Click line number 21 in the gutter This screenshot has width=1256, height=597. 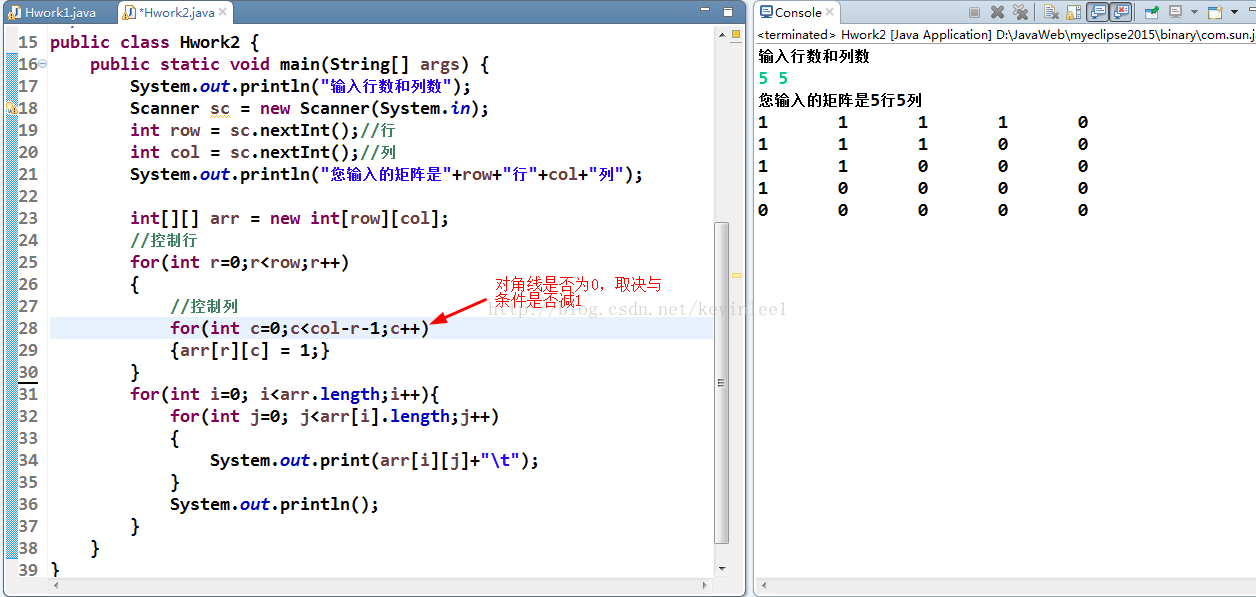(x=28, y=174)
